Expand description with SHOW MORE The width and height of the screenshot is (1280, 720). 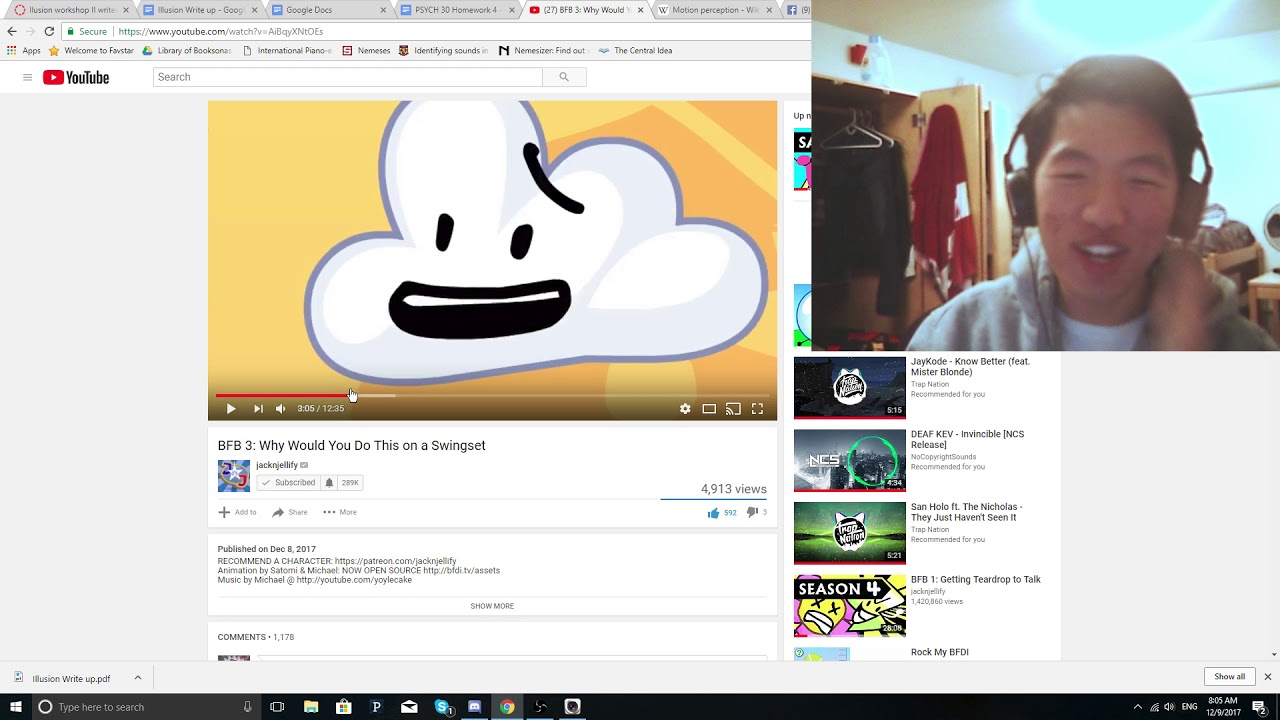coord(492,606)
